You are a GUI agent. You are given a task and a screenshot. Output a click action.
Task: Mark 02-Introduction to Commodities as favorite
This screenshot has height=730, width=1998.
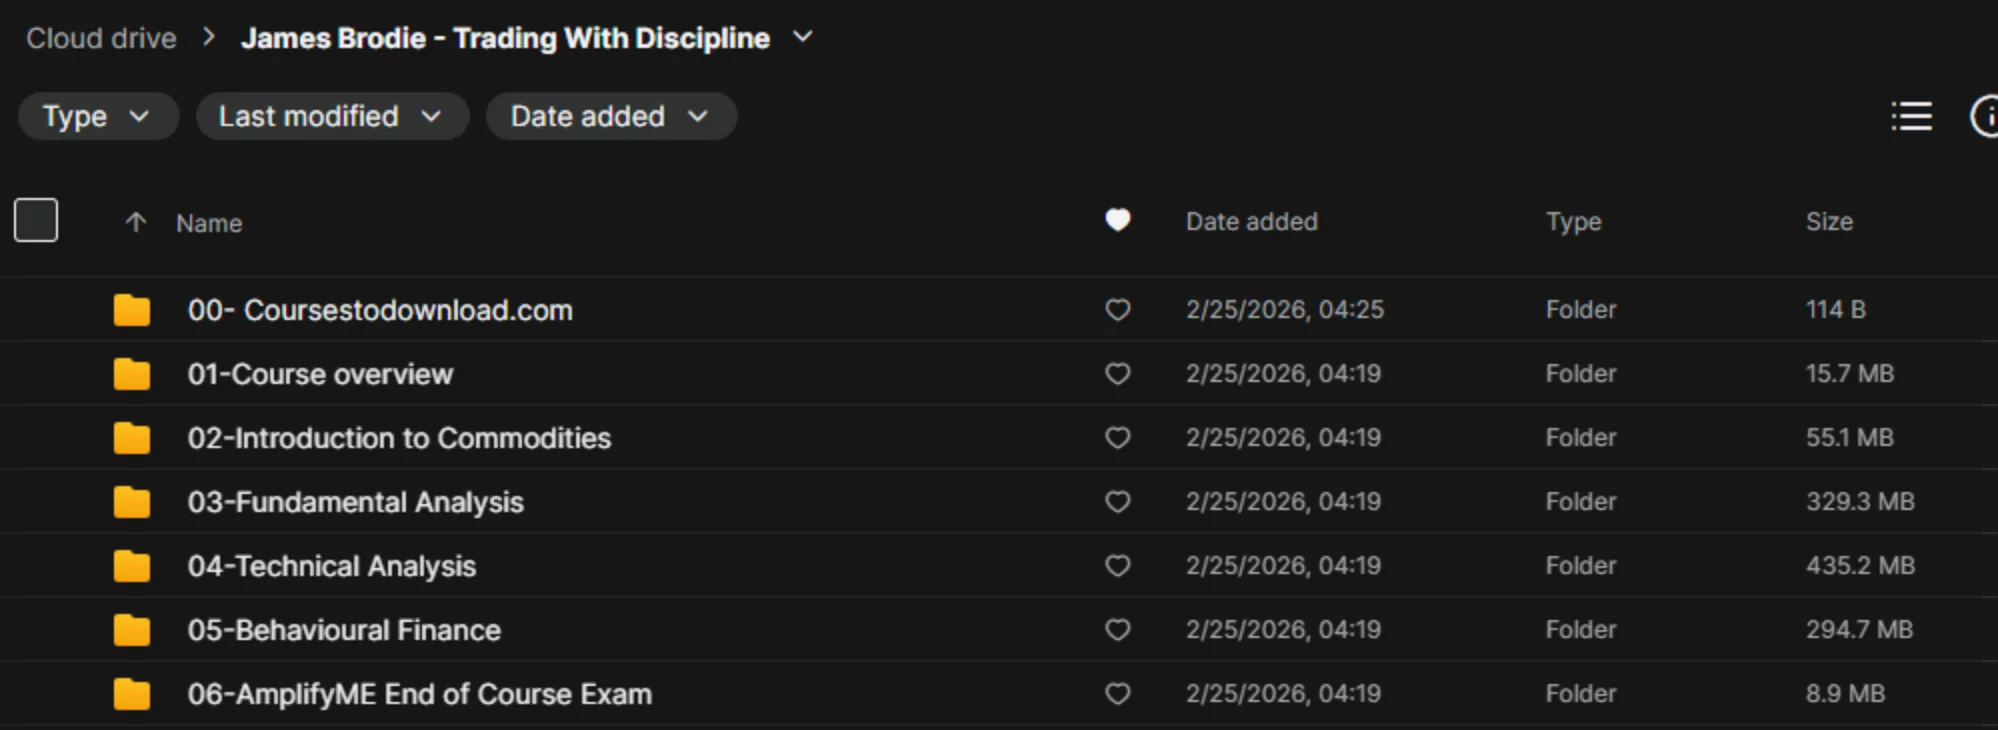pos(1117,437)
